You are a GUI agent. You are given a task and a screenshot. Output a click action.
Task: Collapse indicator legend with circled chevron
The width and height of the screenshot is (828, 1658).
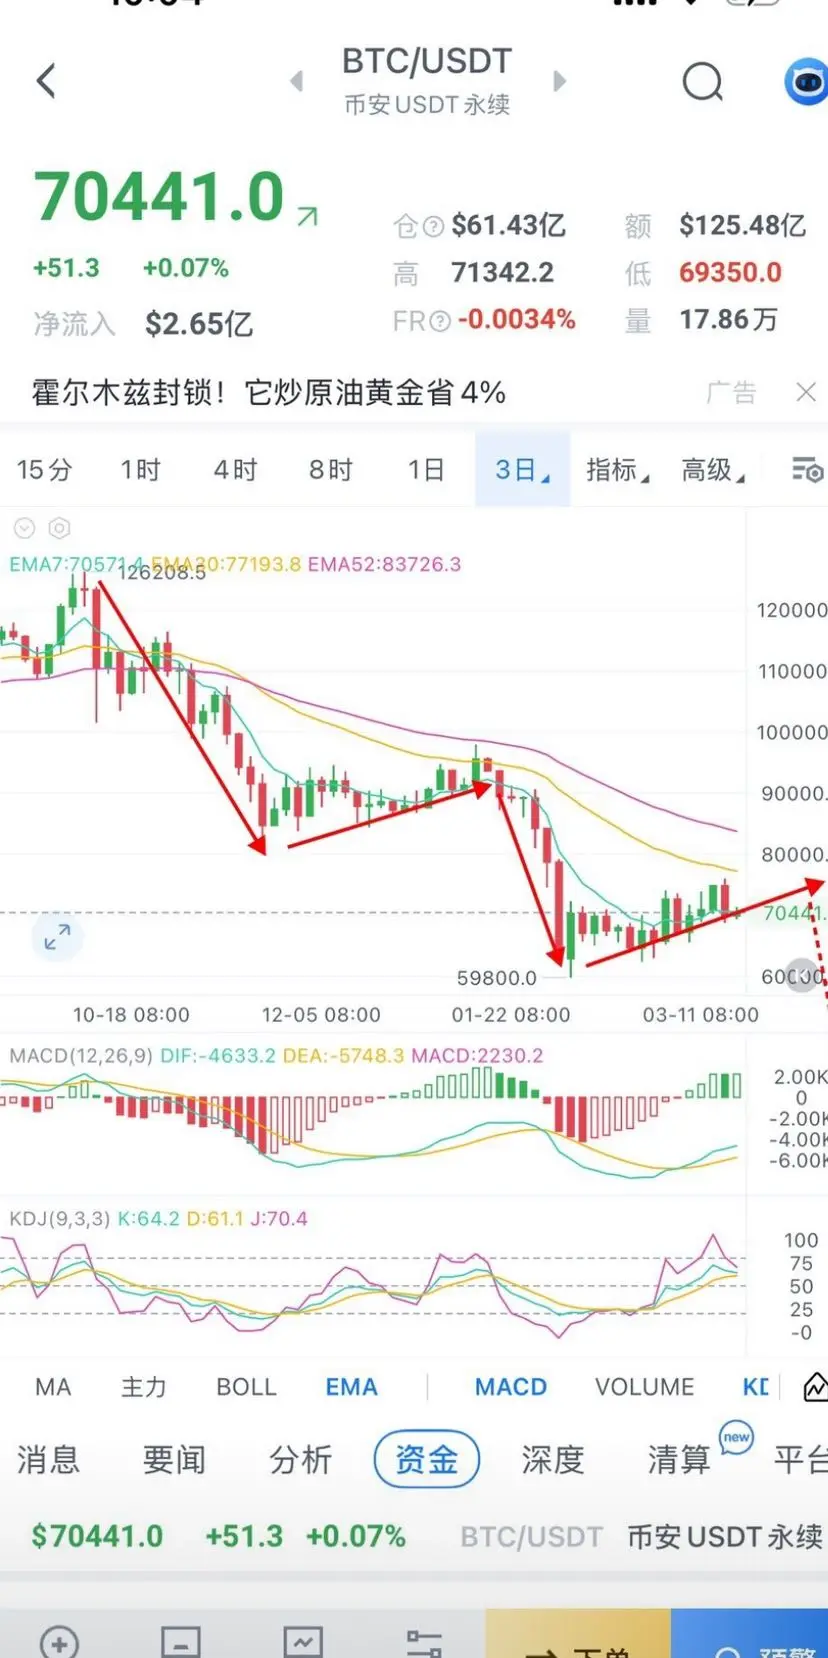(x=24, y=528)
